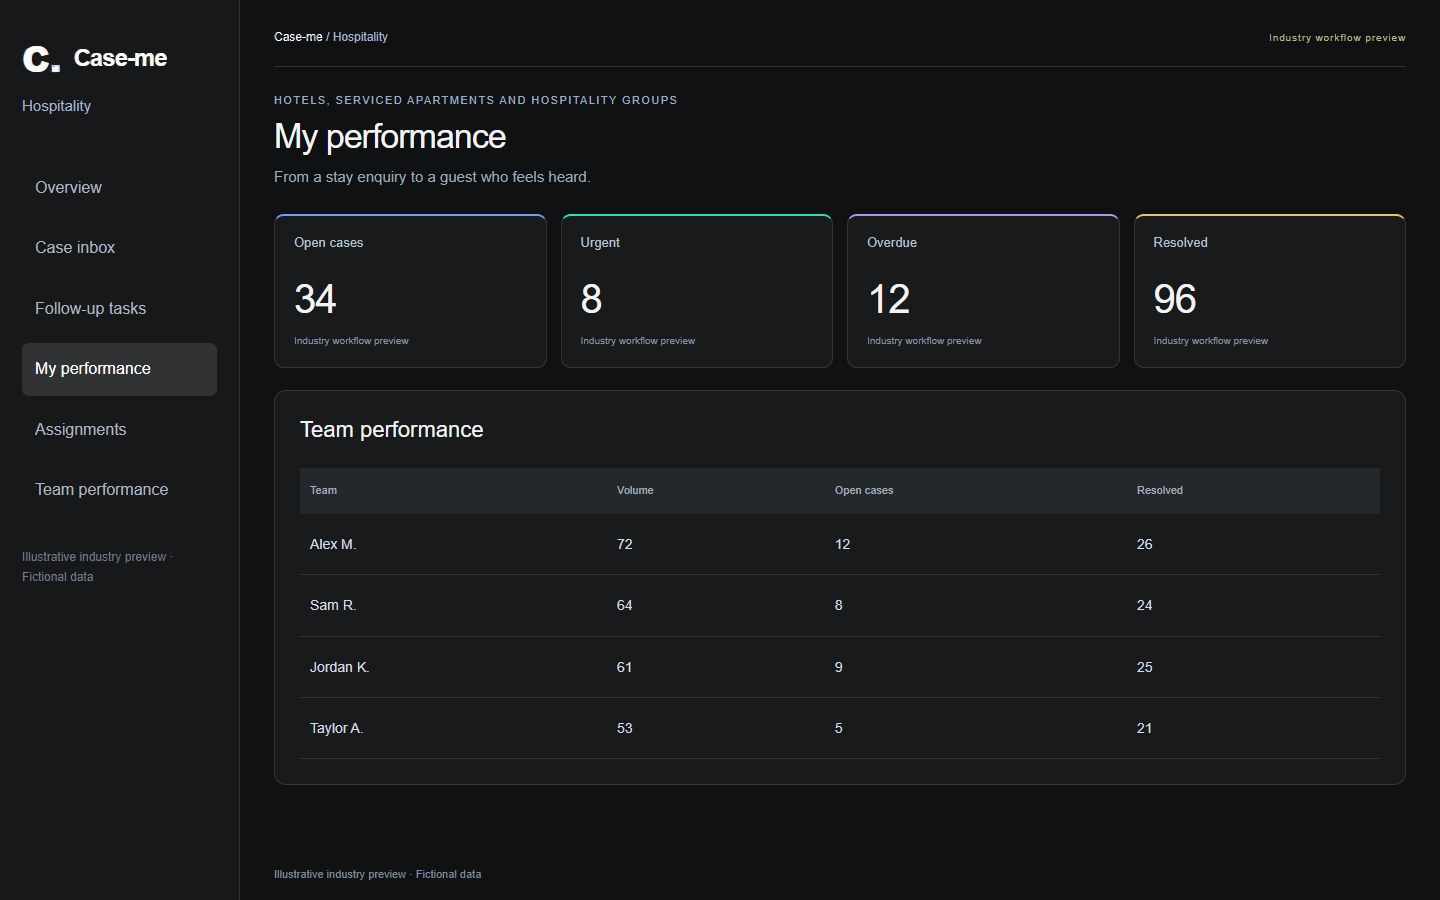The width and height of the screenshot is (1440, 900).
Task: Click Alex M.'s volume value 72
Action: pos(625,545)
